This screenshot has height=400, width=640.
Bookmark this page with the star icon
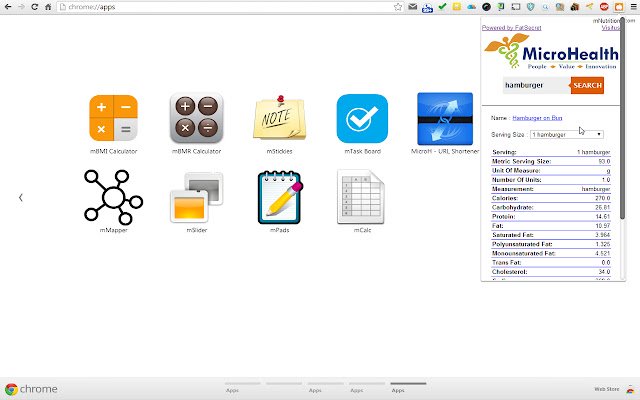[398, 7]
